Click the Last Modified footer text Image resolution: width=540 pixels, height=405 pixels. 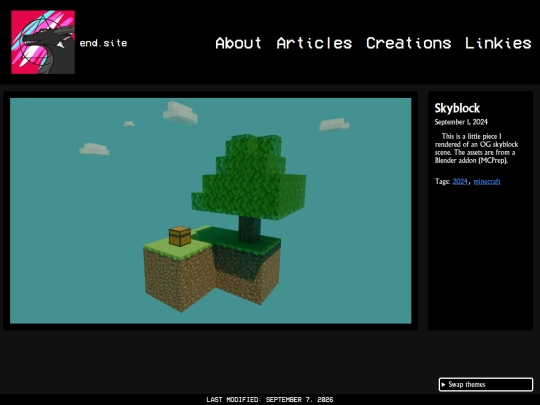pyautogui.click(x=270, y=399)
